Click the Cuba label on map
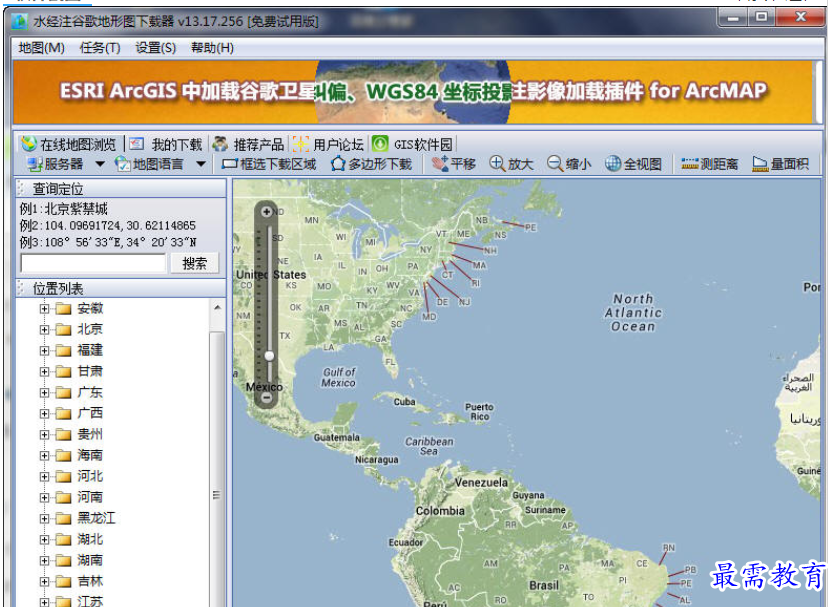The height and width of the screenshot is (607, 834). click(x=405, y=402)
